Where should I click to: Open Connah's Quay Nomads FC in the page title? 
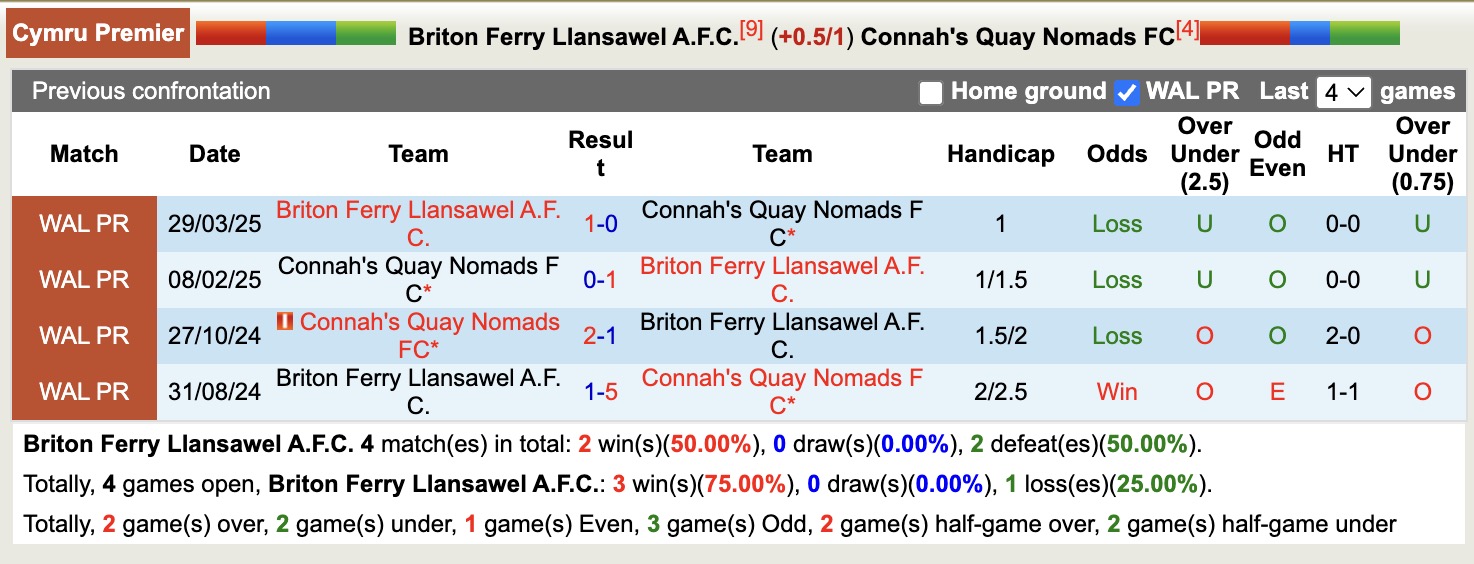tap(1017, 37)
